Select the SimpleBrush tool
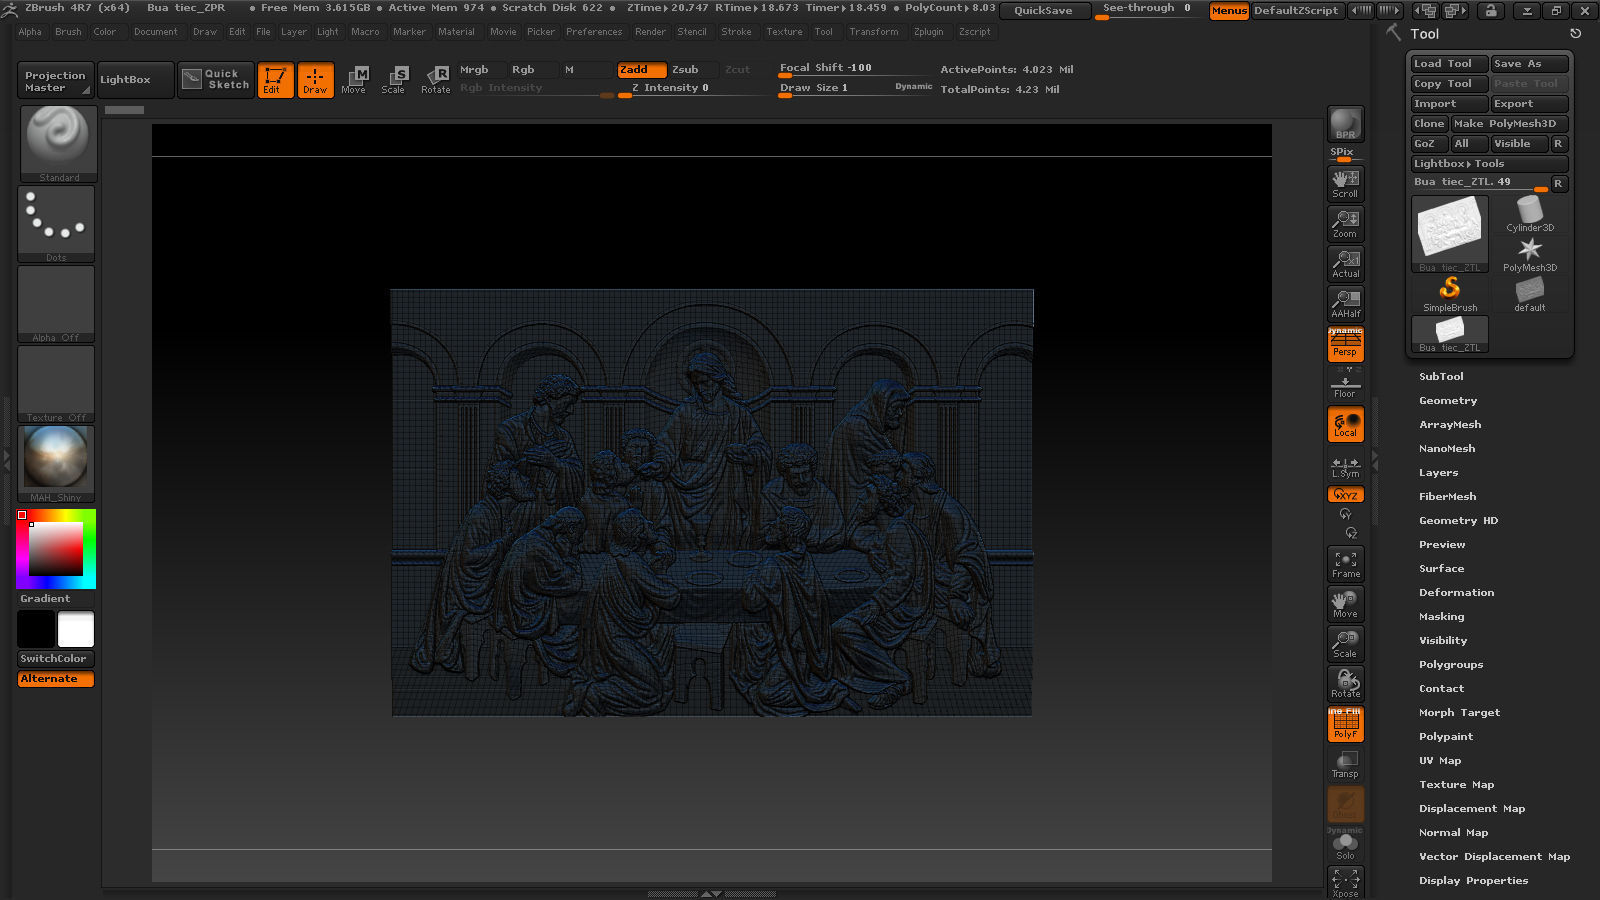 [1450, 294]
